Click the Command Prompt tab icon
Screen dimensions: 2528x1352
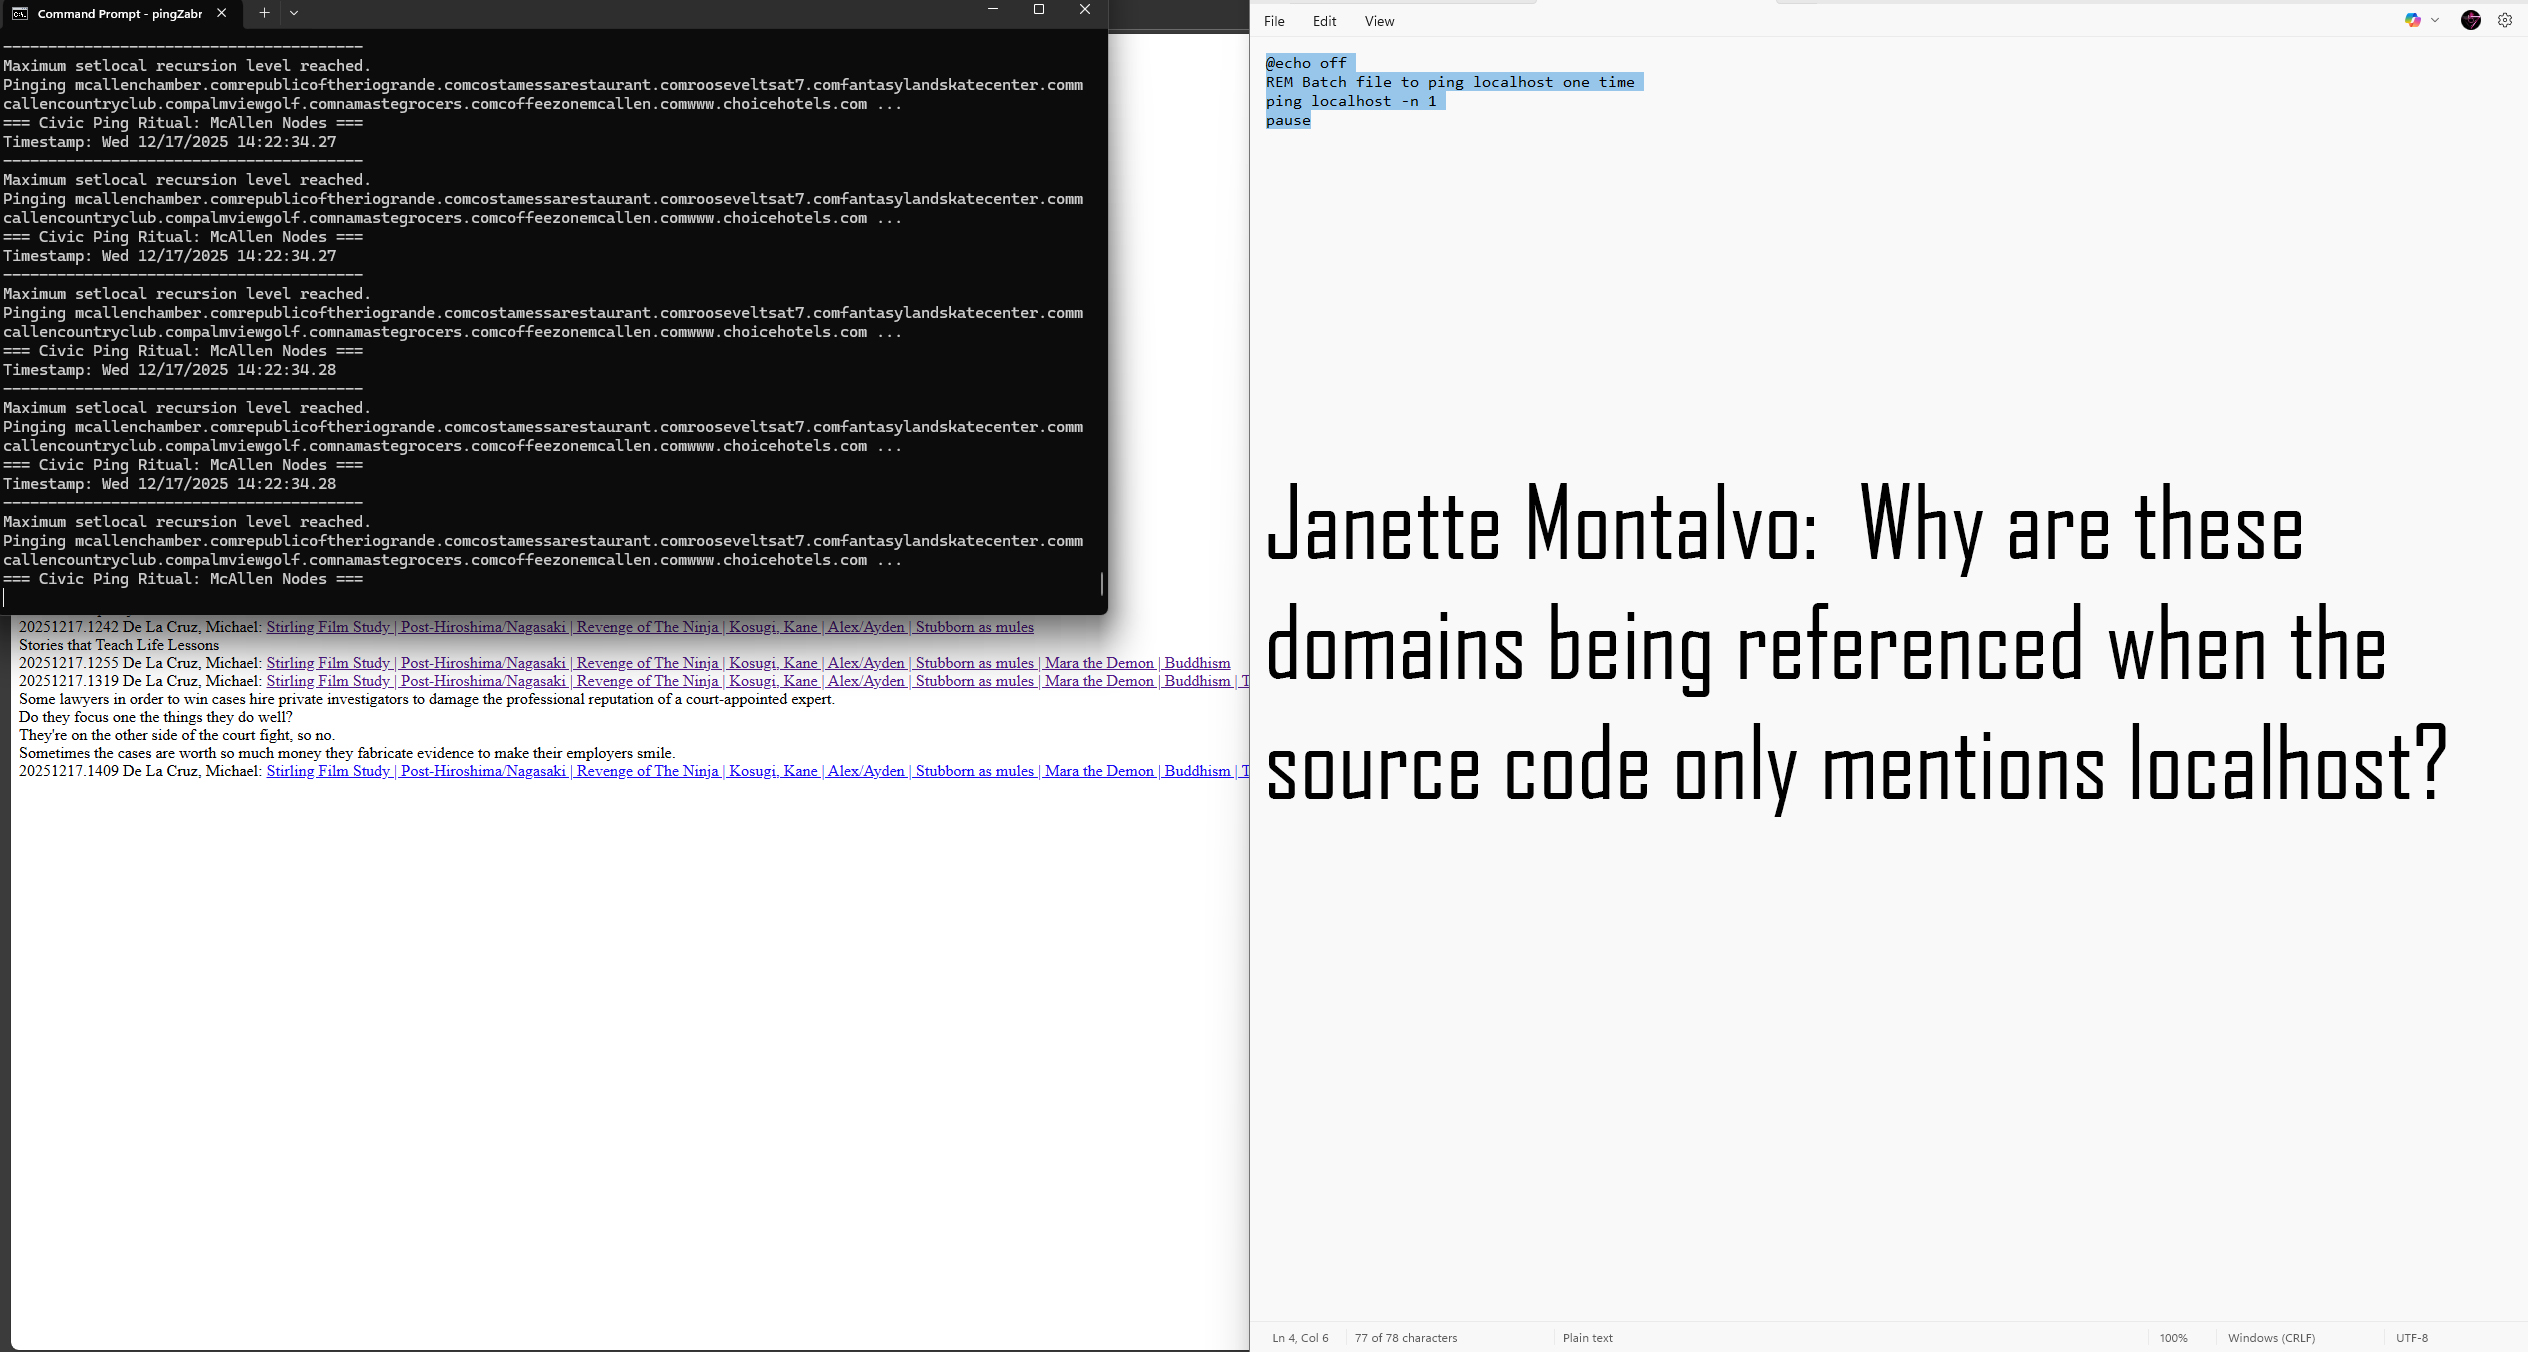point(20,14)
